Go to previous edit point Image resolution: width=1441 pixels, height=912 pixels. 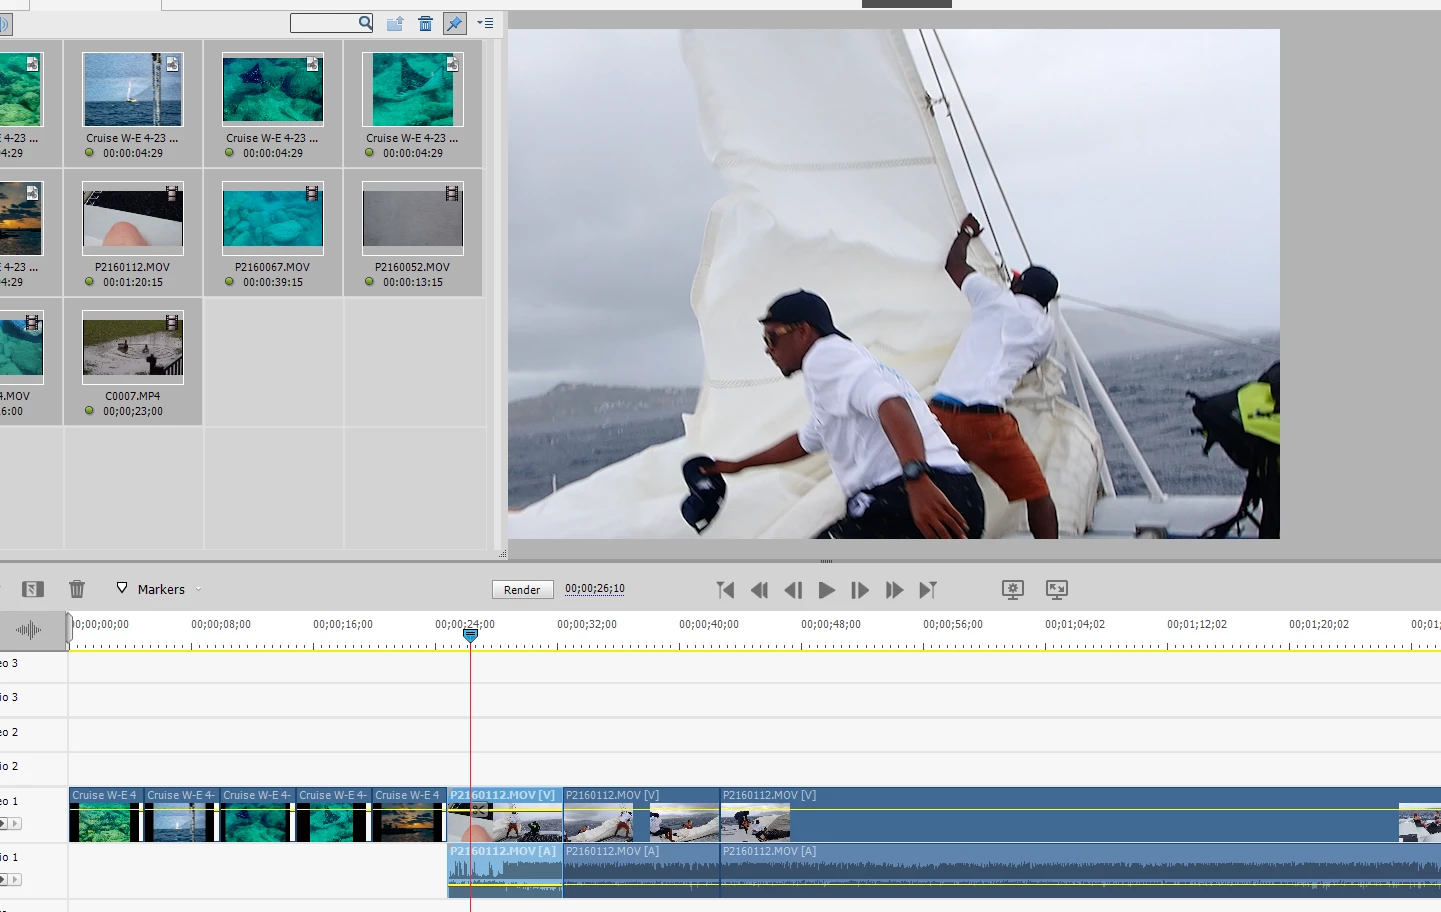(726, 590)
